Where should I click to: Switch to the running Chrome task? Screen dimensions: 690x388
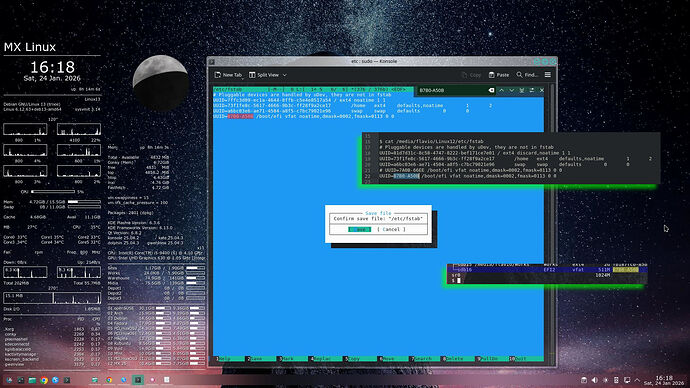click(x=109, y=380)
